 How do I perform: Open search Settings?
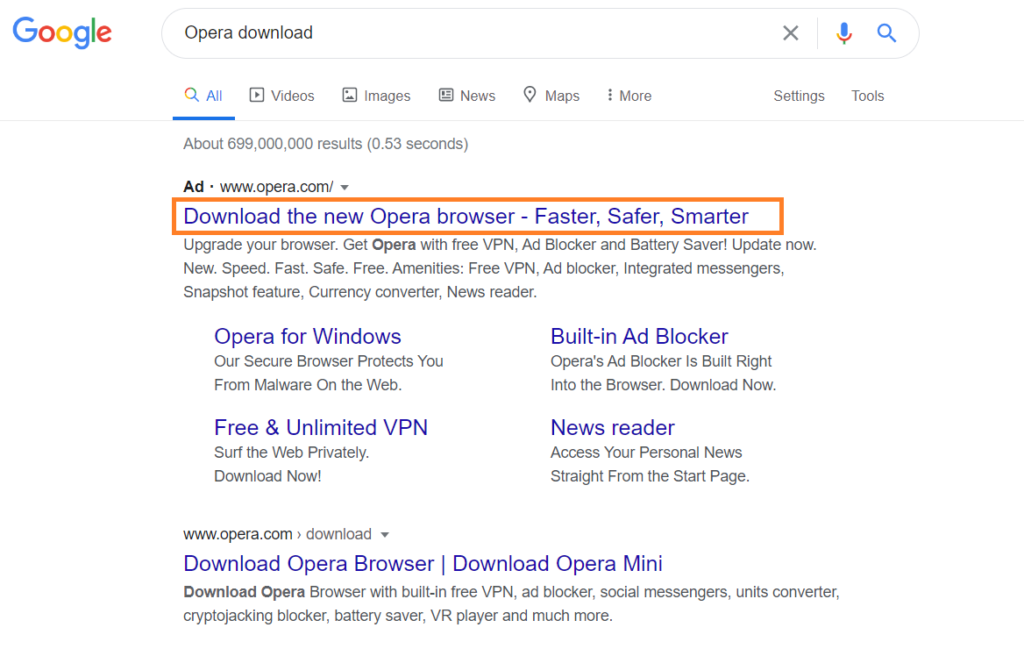(x=799, y=96)
